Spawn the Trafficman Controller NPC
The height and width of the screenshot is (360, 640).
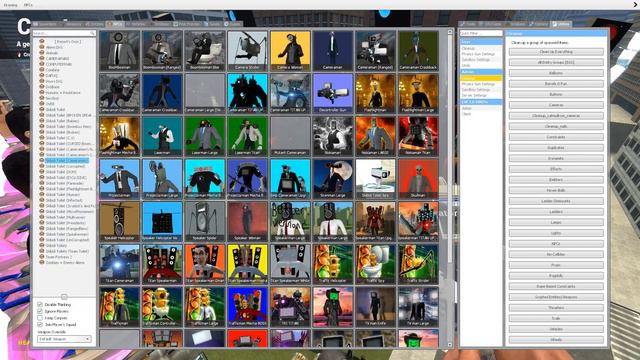click(x=162, y=307)
